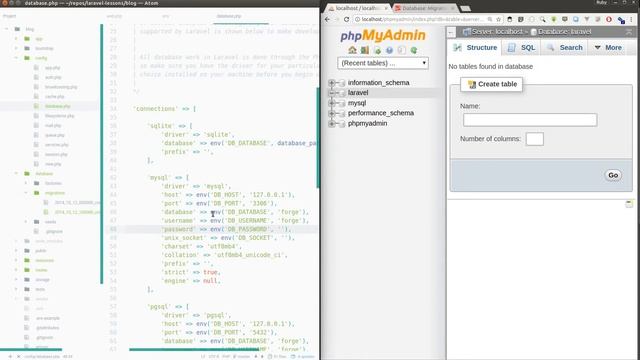
Task: Close the localhost browser tab
Action: [386, 8]
